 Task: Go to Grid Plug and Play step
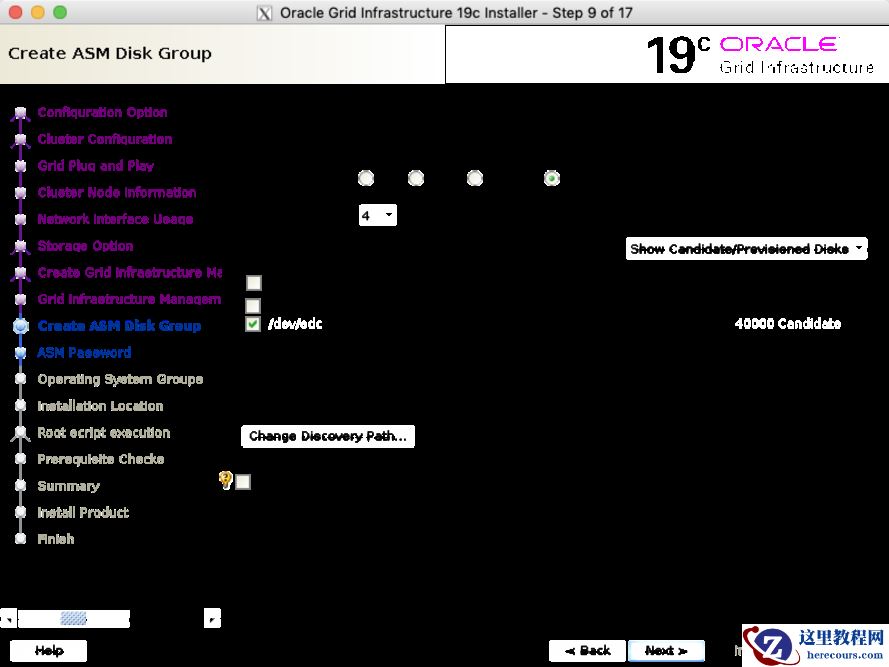click(x=96, y=166)
